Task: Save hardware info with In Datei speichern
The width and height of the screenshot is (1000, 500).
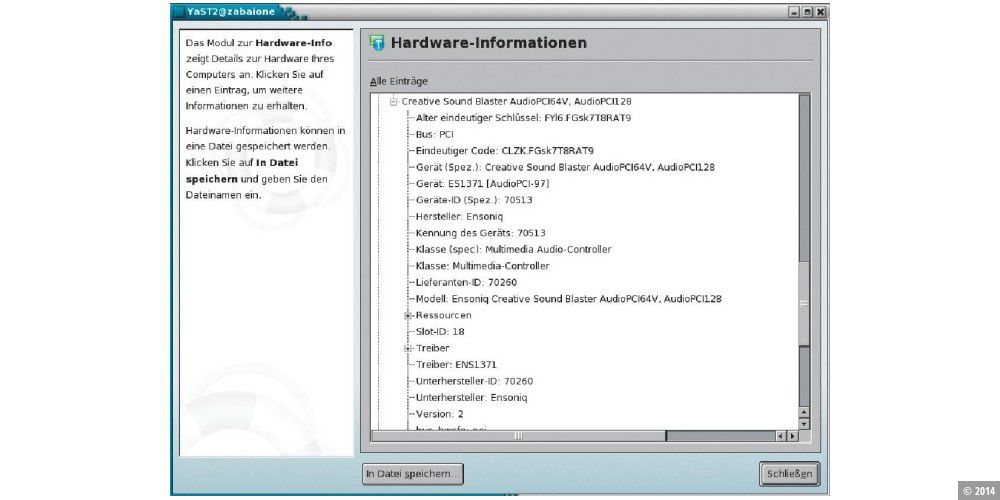Action: click(x=413, y=473)
